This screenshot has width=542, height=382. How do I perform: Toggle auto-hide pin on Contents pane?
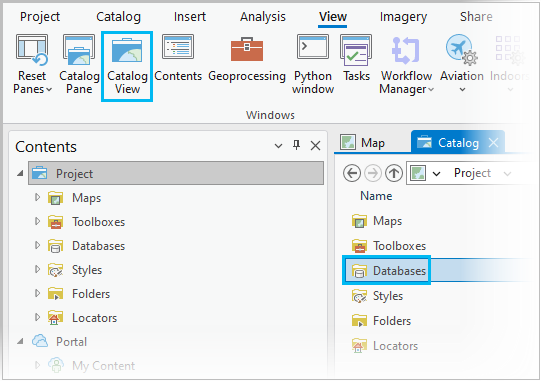coord(296,145)
